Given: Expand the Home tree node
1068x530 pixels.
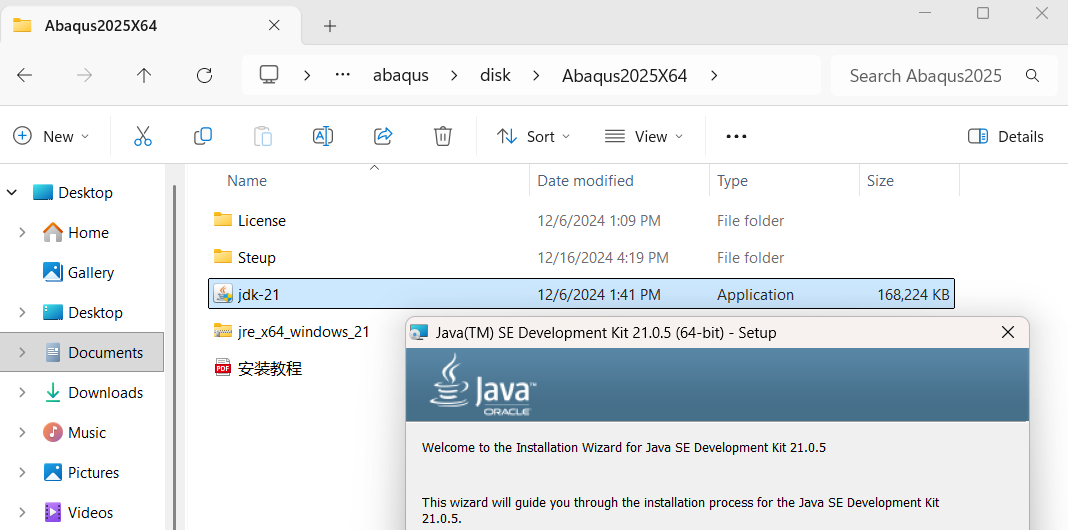Looking at the screenshot, I should pos(22,232).
